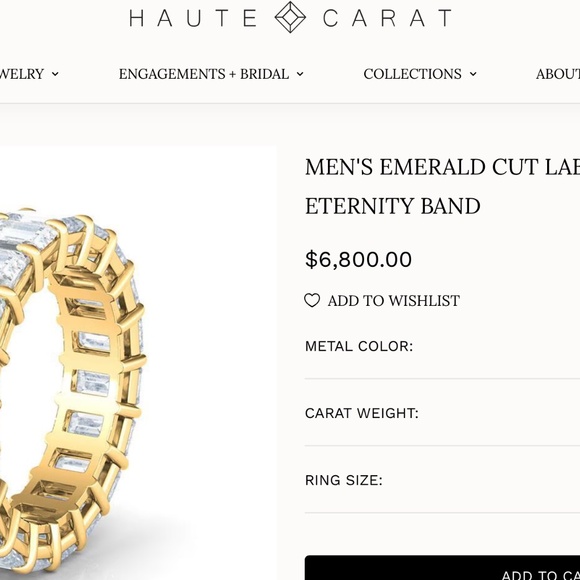Click the Add to Cart button
The image size is (580, 580).
point(442,567)
